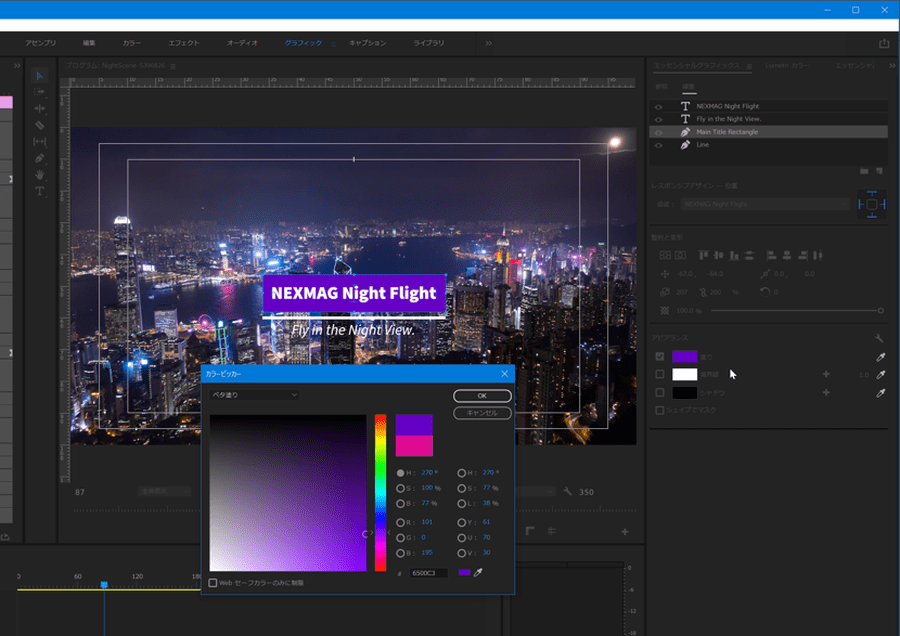The image size is (900, 636).
Task: Enable the Web safe colors only checkbox
Action: [x=213, y=582]
